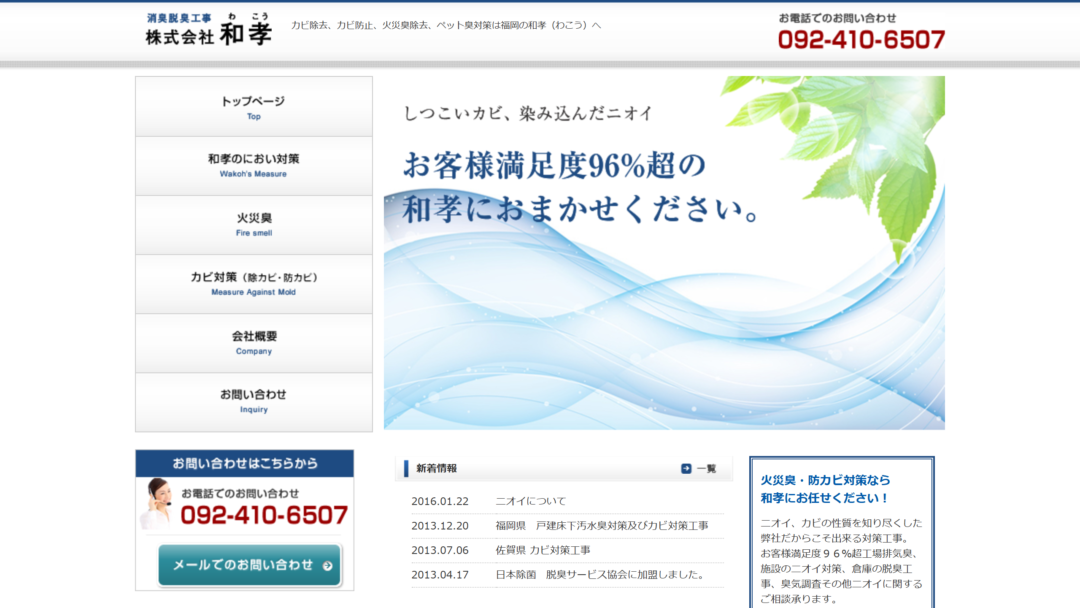1080x608 pixels.
Task: Open news 佐賀県 カビ対策工事
Action: (x=543, y=550)
